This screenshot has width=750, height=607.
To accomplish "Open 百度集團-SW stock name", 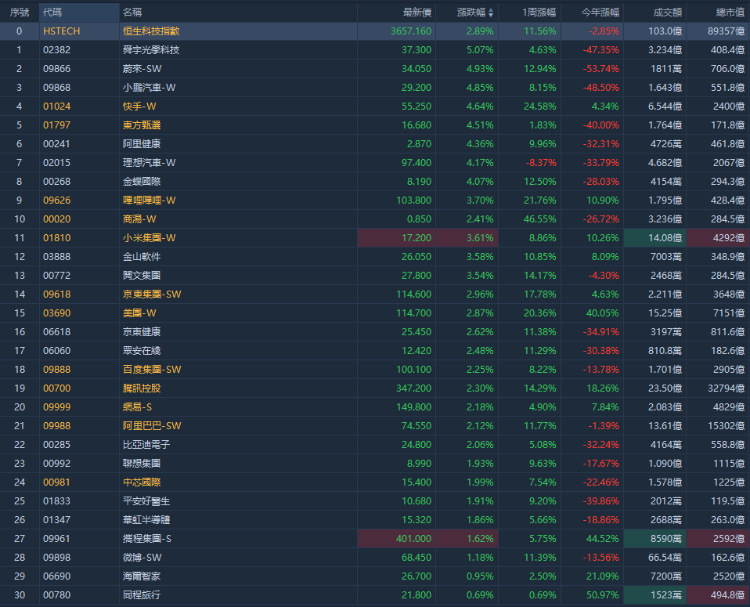I will (152, 369).
